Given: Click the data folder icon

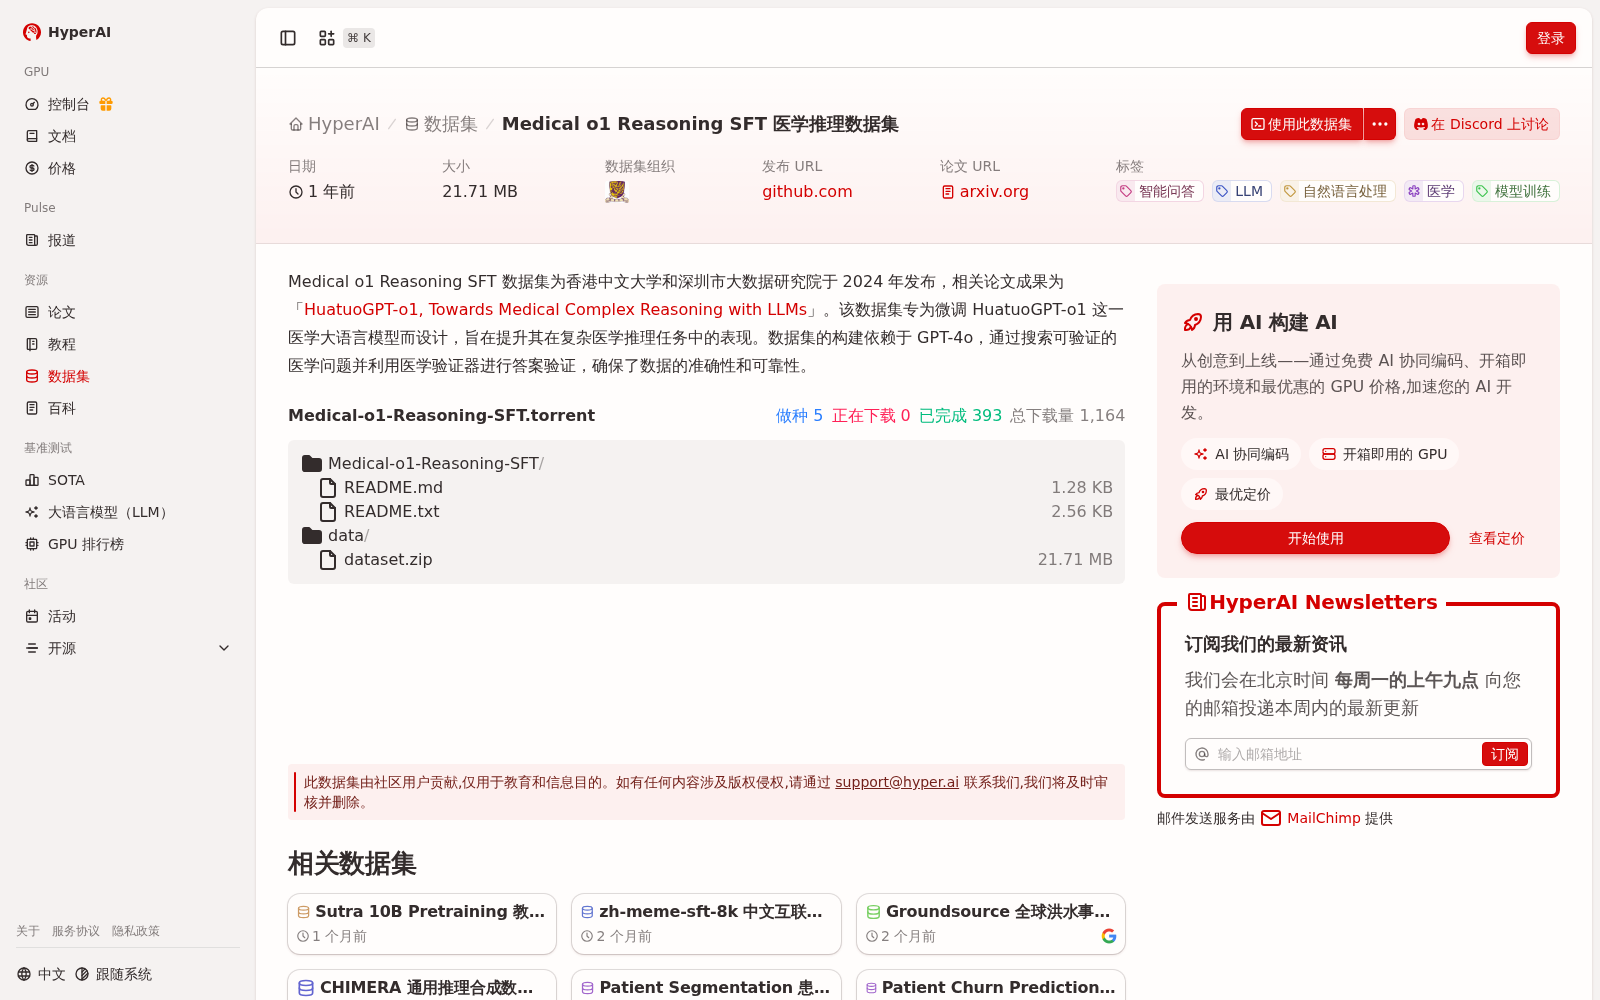Looking at the screenshot, I should coord(312,536).
